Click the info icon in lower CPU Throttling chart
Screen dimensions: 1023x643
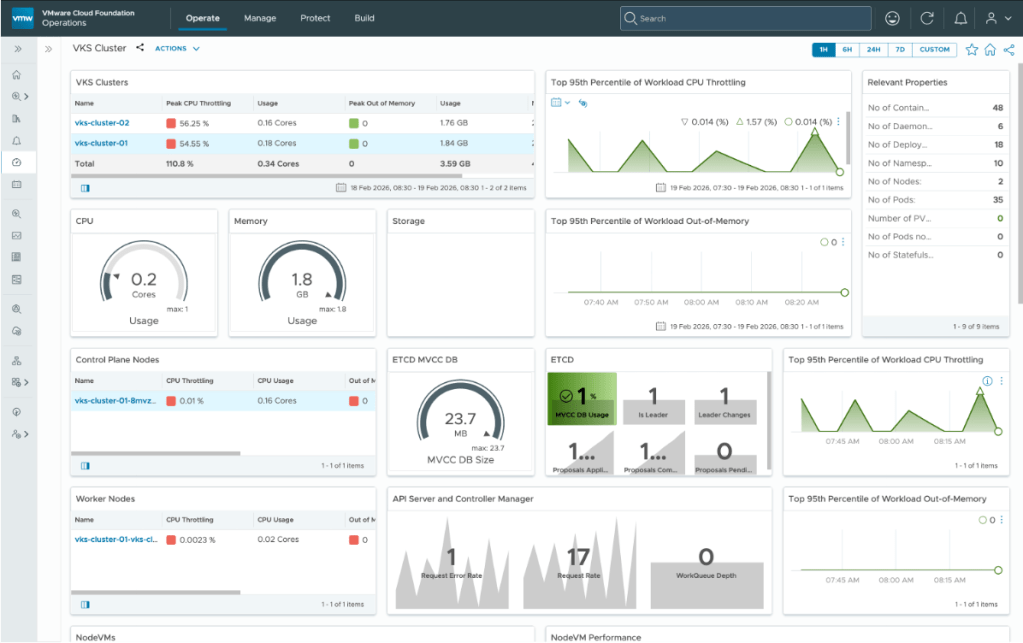coord(987,381)
